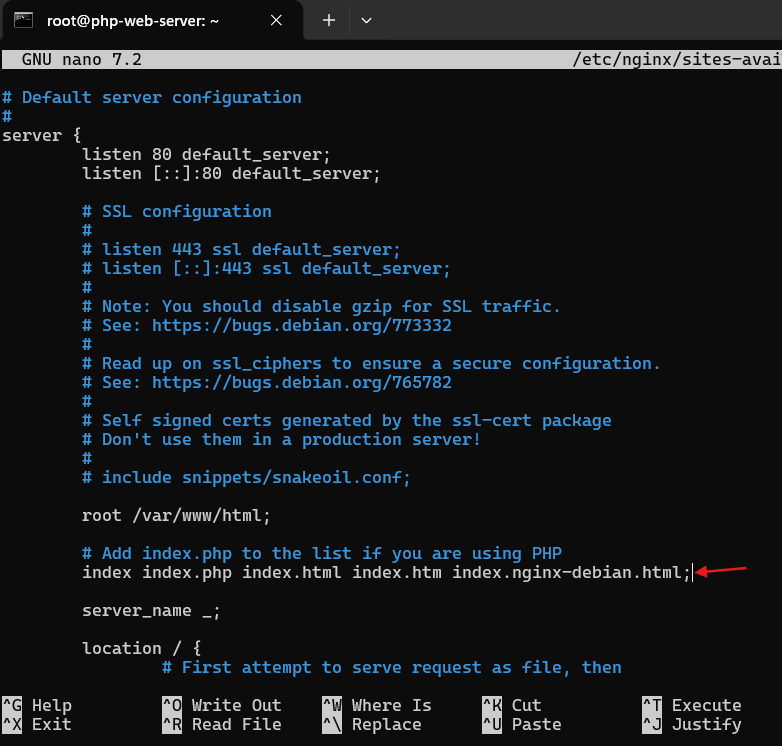Open a new terminal tab with plus

329,20
